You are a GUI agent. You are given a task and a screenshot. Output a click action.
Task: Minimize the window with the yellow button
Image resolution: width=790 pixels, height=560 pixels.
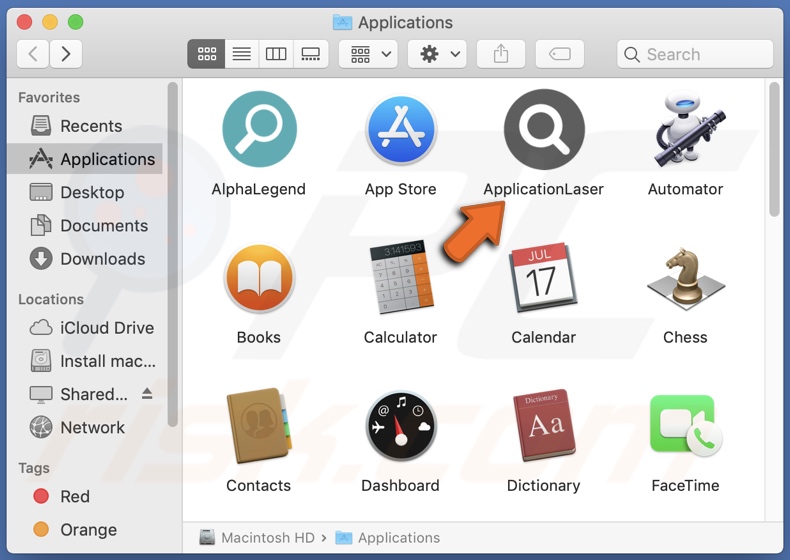point(50,22)
